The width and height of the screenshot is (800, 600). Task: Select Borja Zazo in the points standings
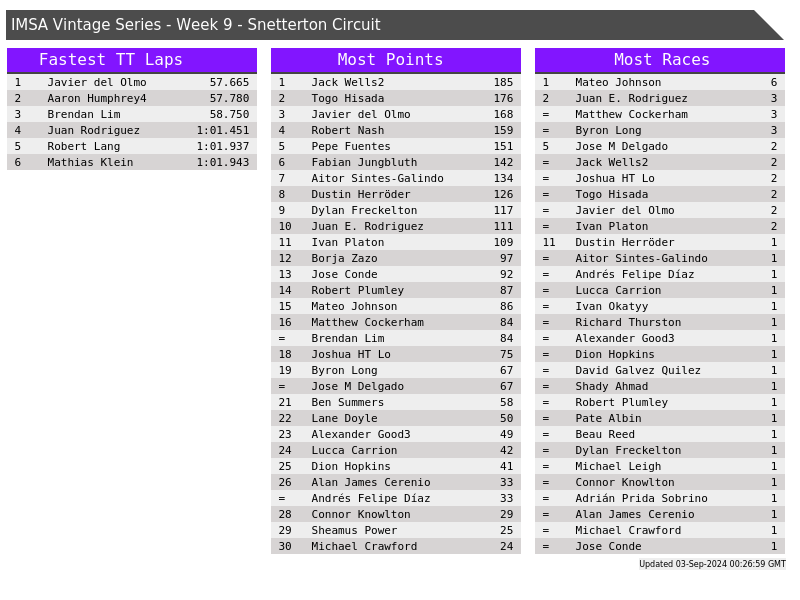tap(344, 259)
